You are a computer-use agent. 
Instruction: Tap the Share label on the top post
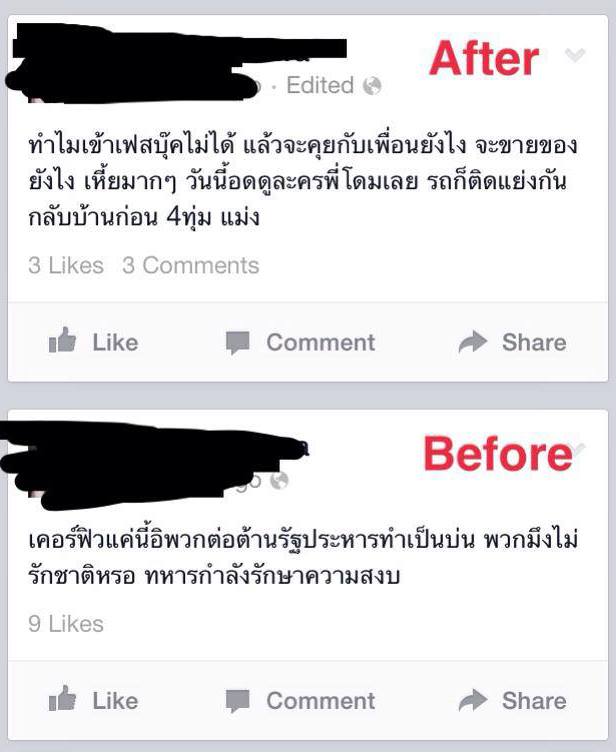tap(534, 342)
